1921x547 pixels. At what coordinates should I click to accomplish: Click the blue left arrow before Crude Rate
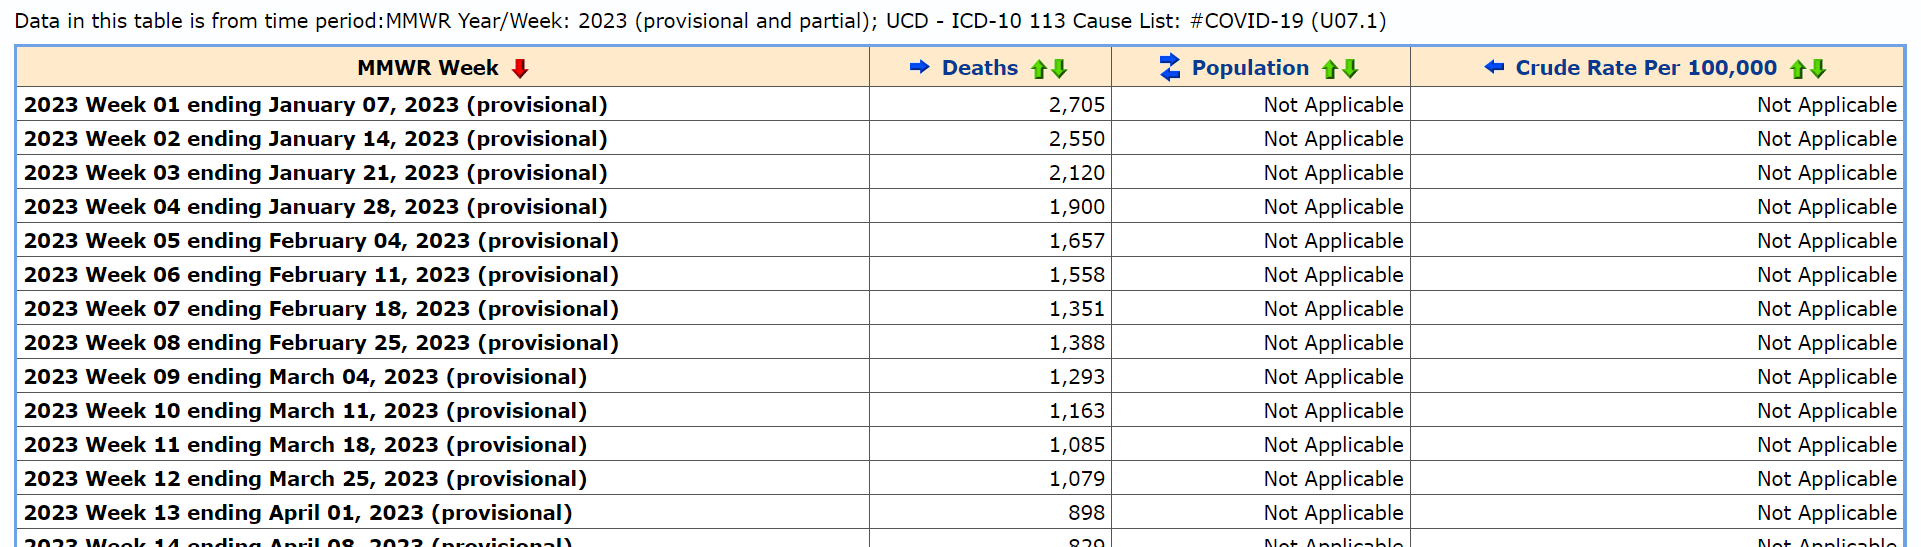1494,67
